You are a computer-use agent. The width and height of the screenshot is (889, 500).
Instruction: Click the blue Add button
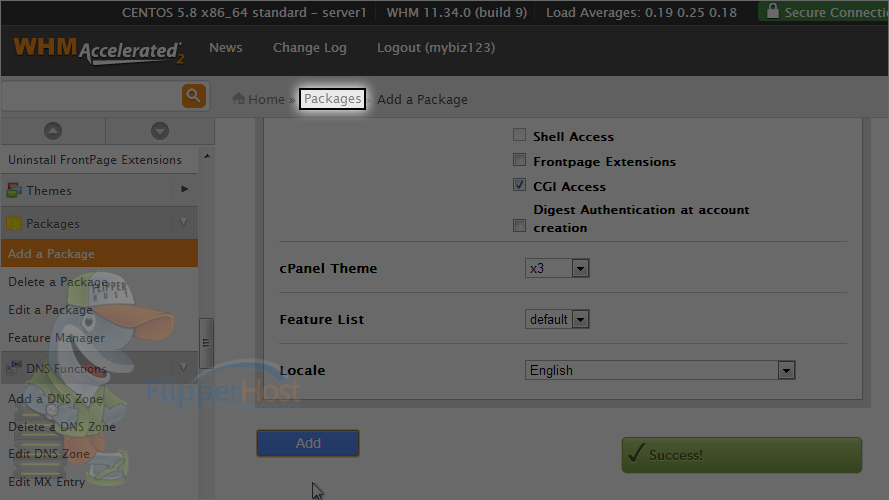pos(308,443)
